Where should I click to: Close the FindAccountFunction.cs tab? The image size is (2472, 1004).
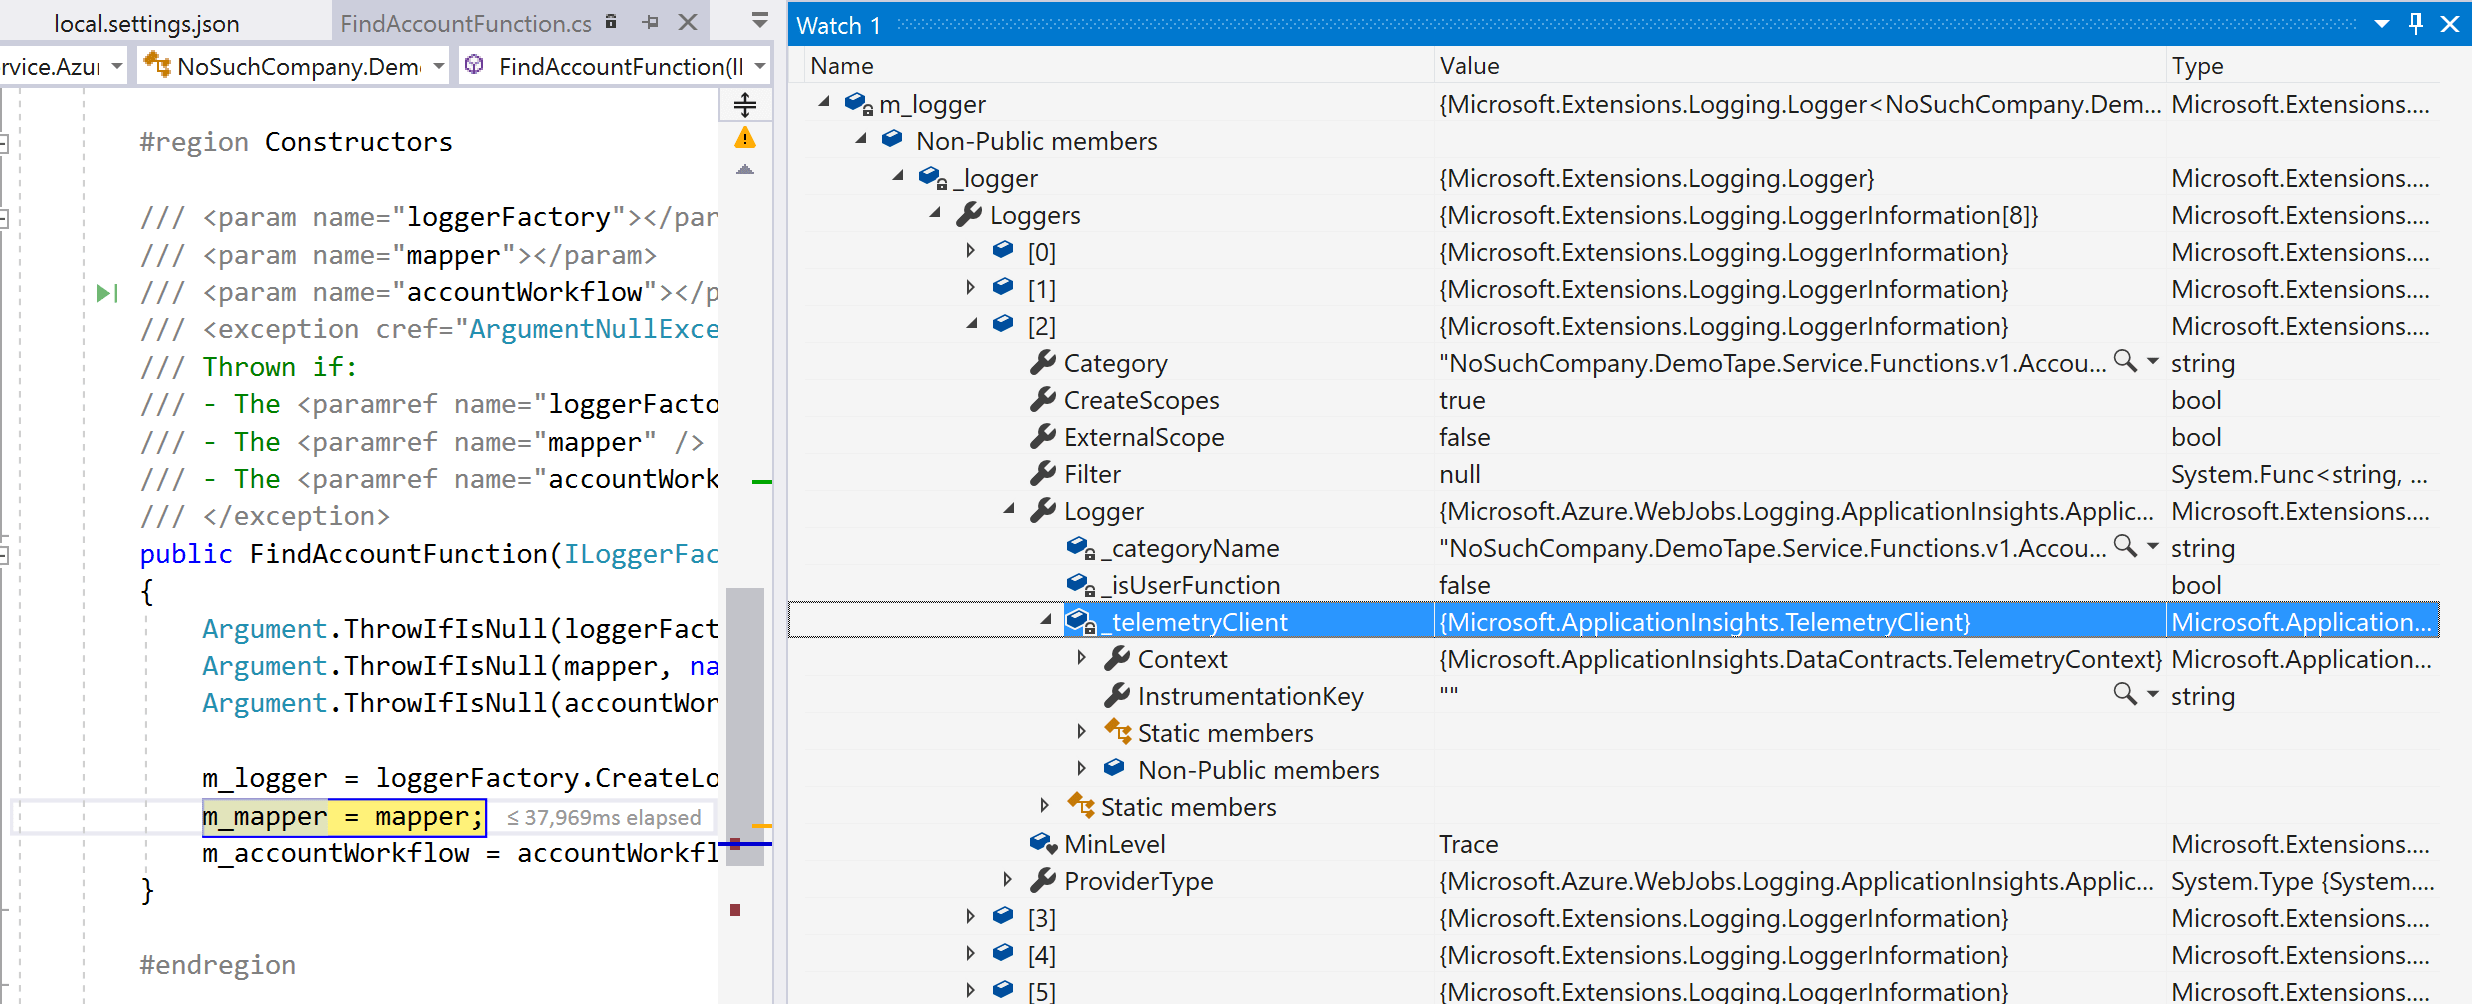(x=688, y=21)
